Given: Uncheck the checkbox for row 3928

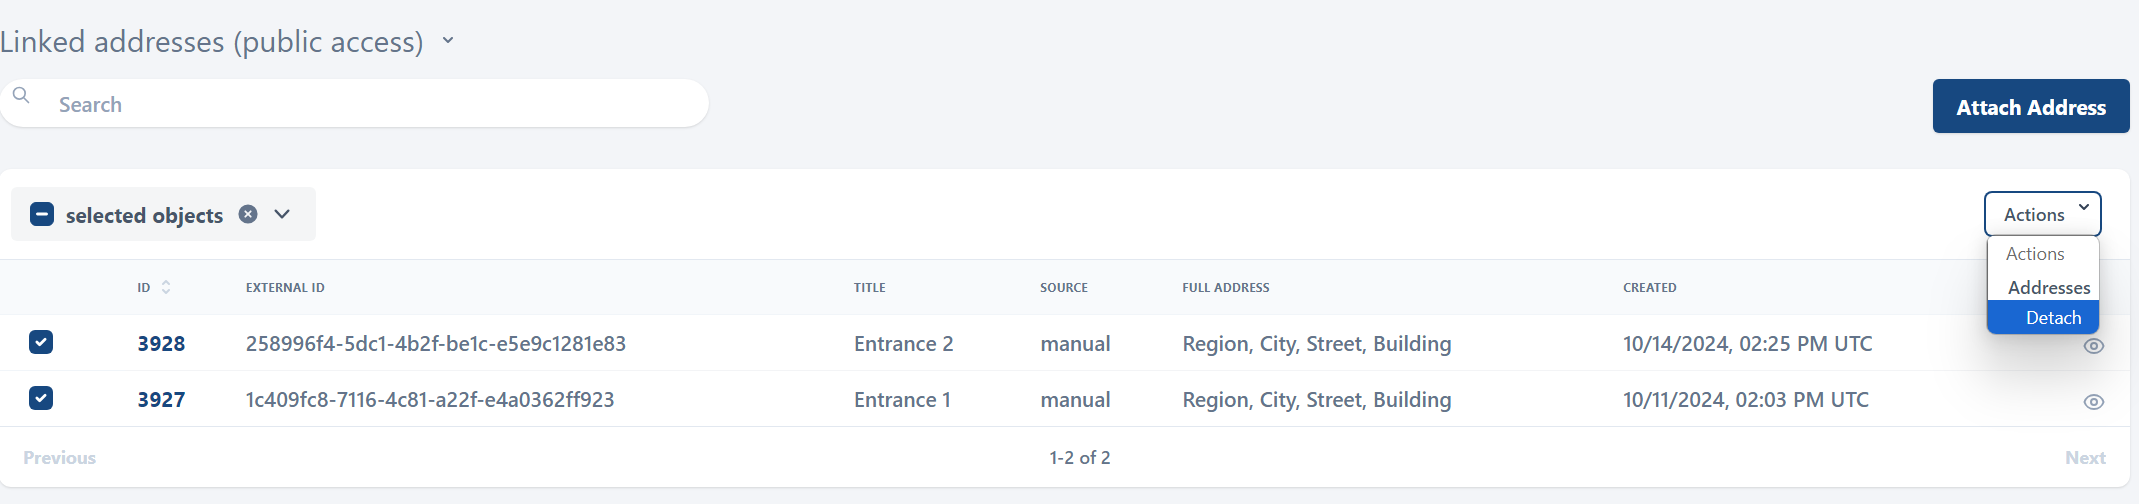Looking at the screenshot, I should (x=41, y=342).
